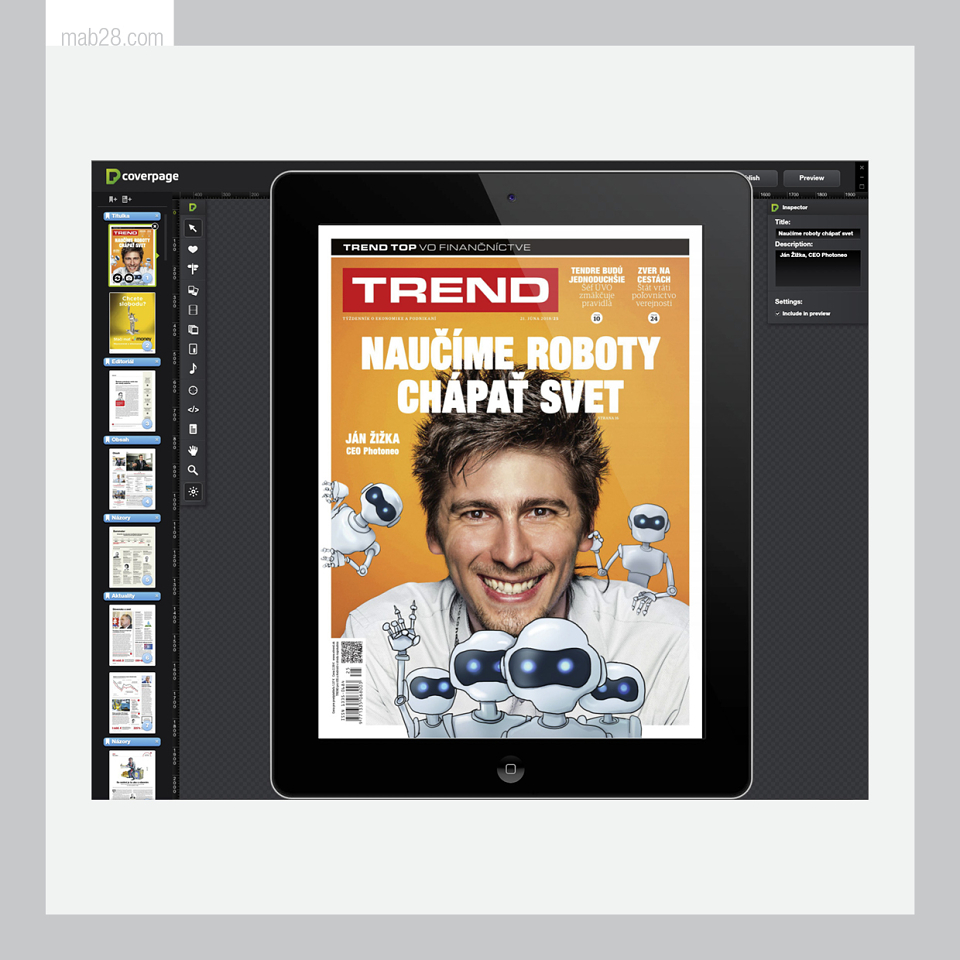Screen dimensions: 960x960
Task: Select the Názory section above the cartoon page
Action: 132,741
